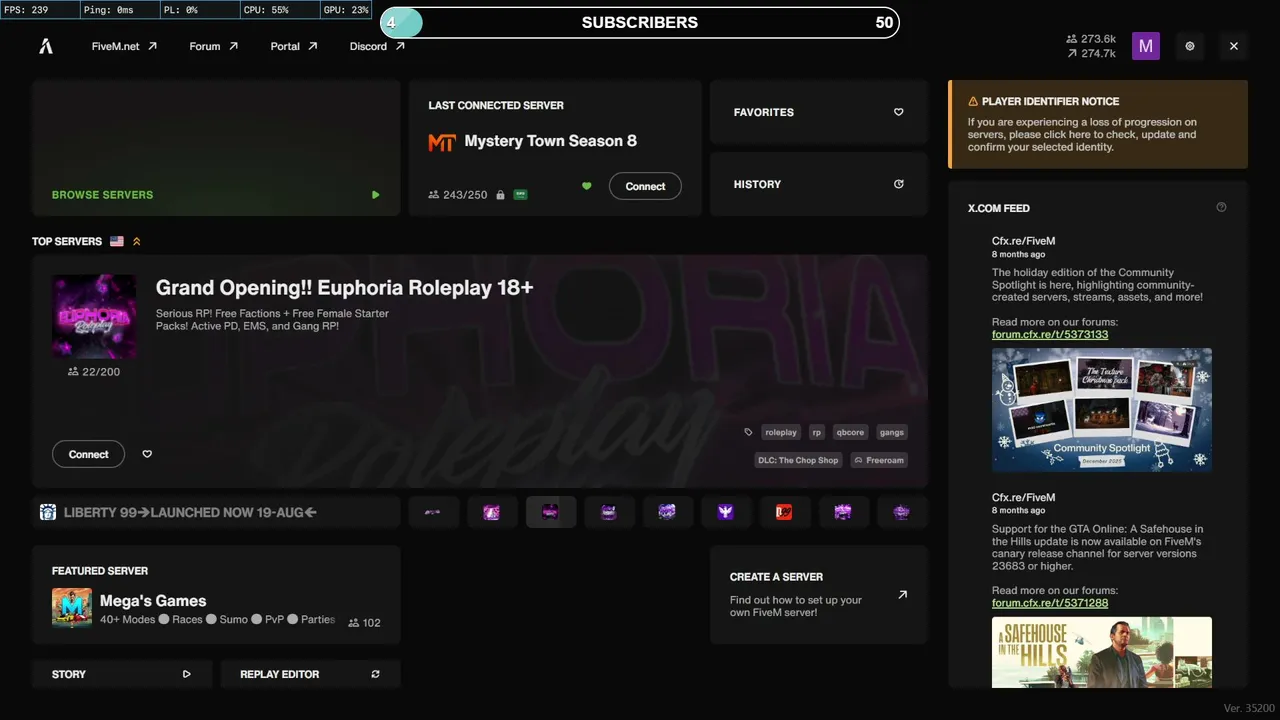Click the 'qbcore' tag
Screen dimensions: 1280x720
point(850,432)
